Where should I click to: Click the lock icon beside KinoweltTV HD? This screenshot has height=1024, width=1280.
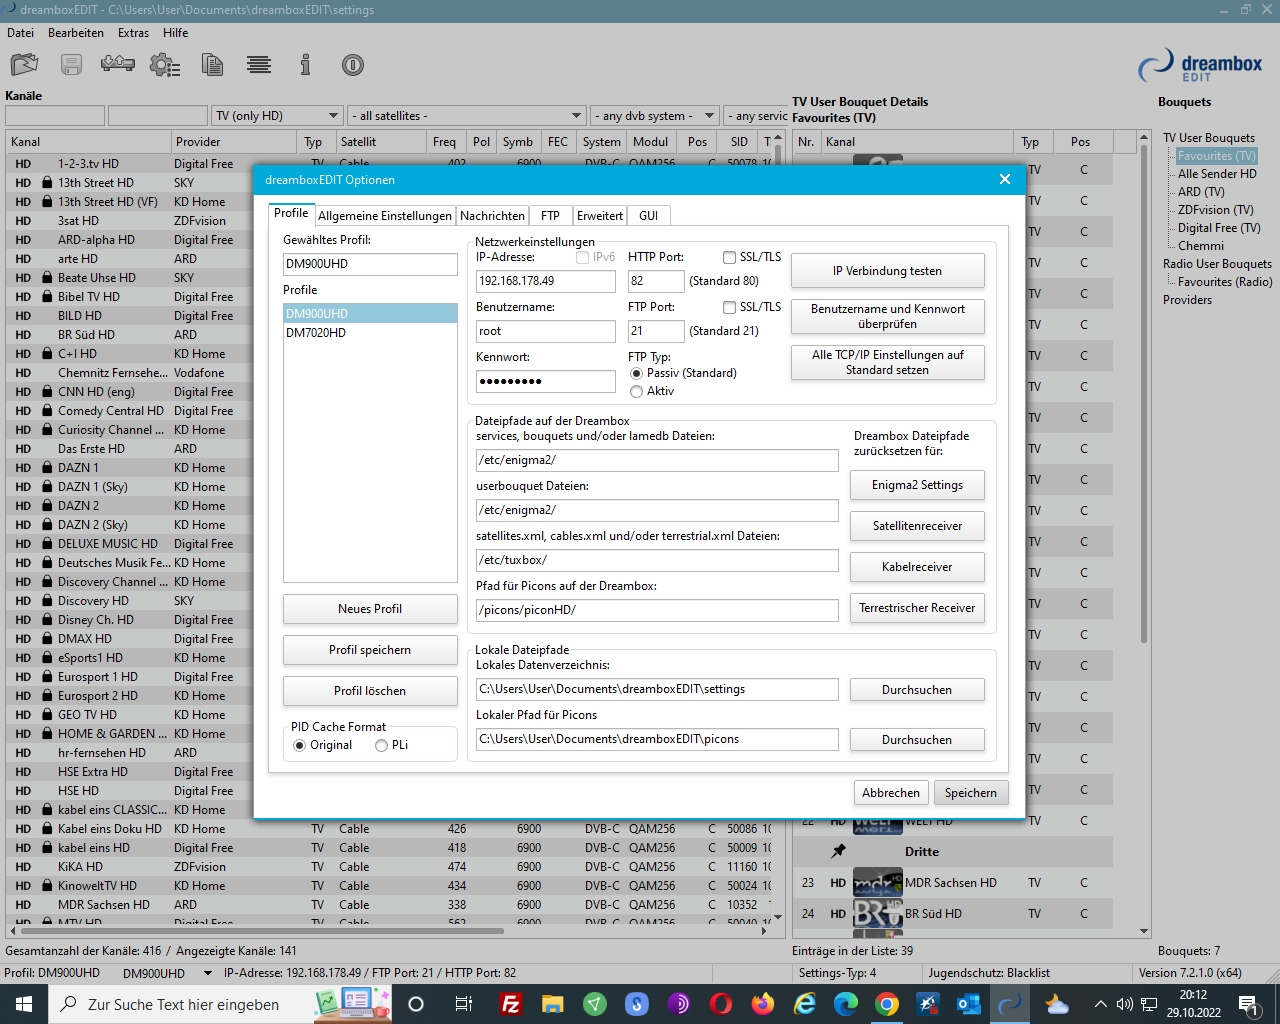[x=47, y=886]
